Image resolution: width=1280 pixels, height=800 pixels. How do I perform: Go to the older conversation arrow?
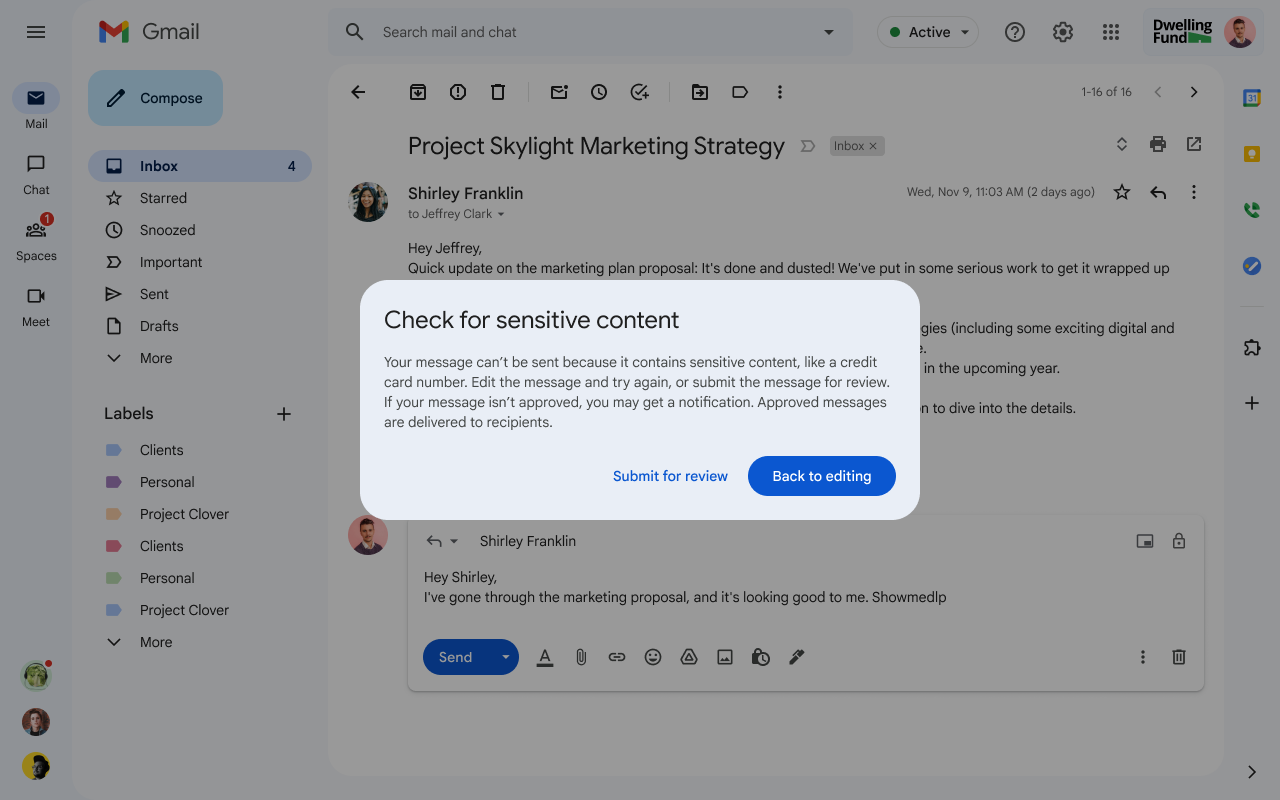click(x=1194, y=92)
